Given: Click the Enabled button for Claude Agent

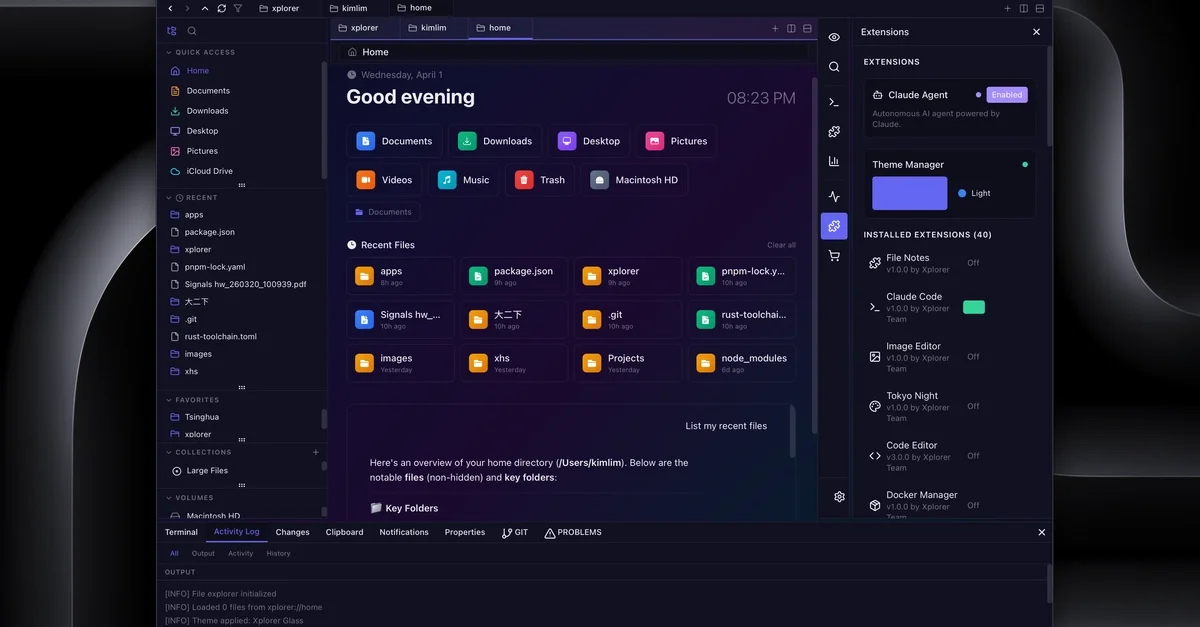Looking at the screenshot, I should click(x=1006, y=95).
